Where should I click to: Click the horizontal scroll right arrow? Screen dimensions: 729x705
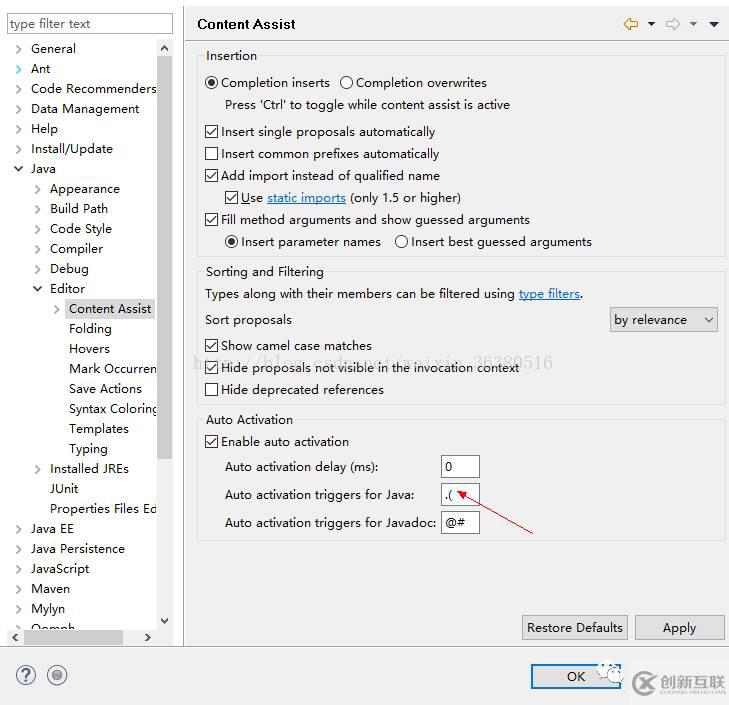(148, 637)
